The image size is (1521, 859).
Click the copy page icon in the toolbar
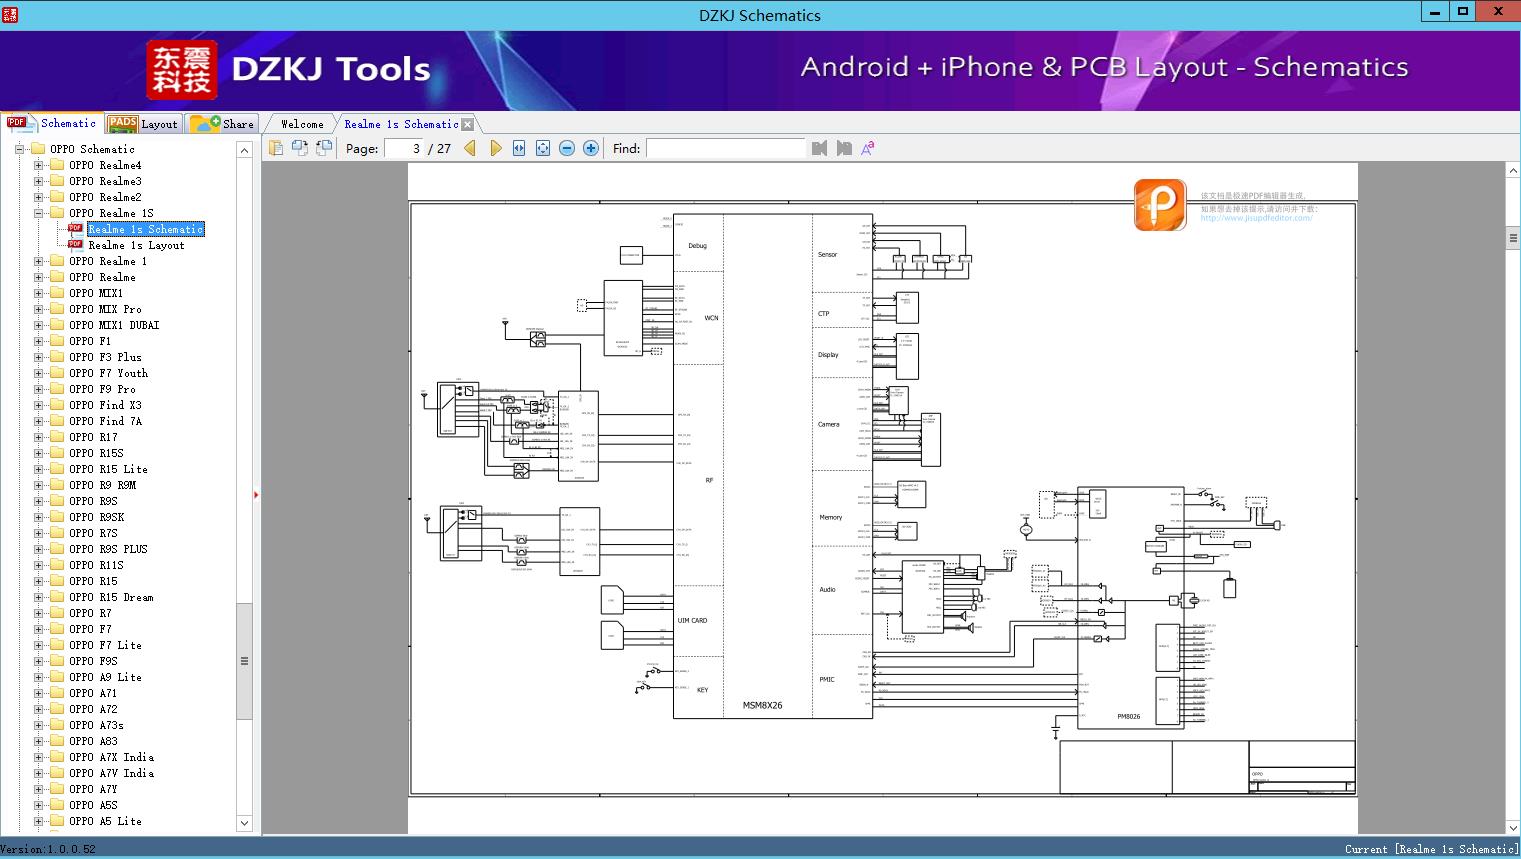(276, 148)
